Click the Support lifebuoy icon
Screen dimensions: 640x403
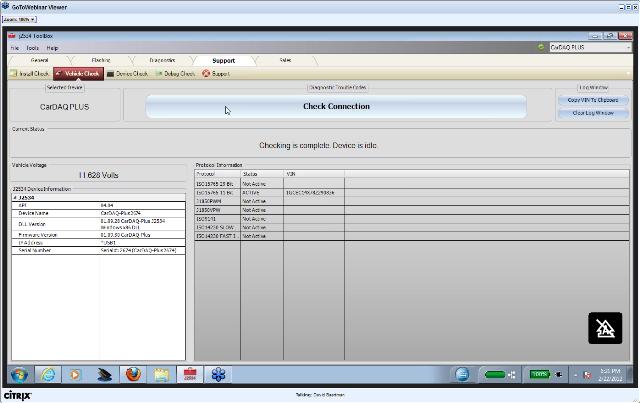(x=206, y=73)
